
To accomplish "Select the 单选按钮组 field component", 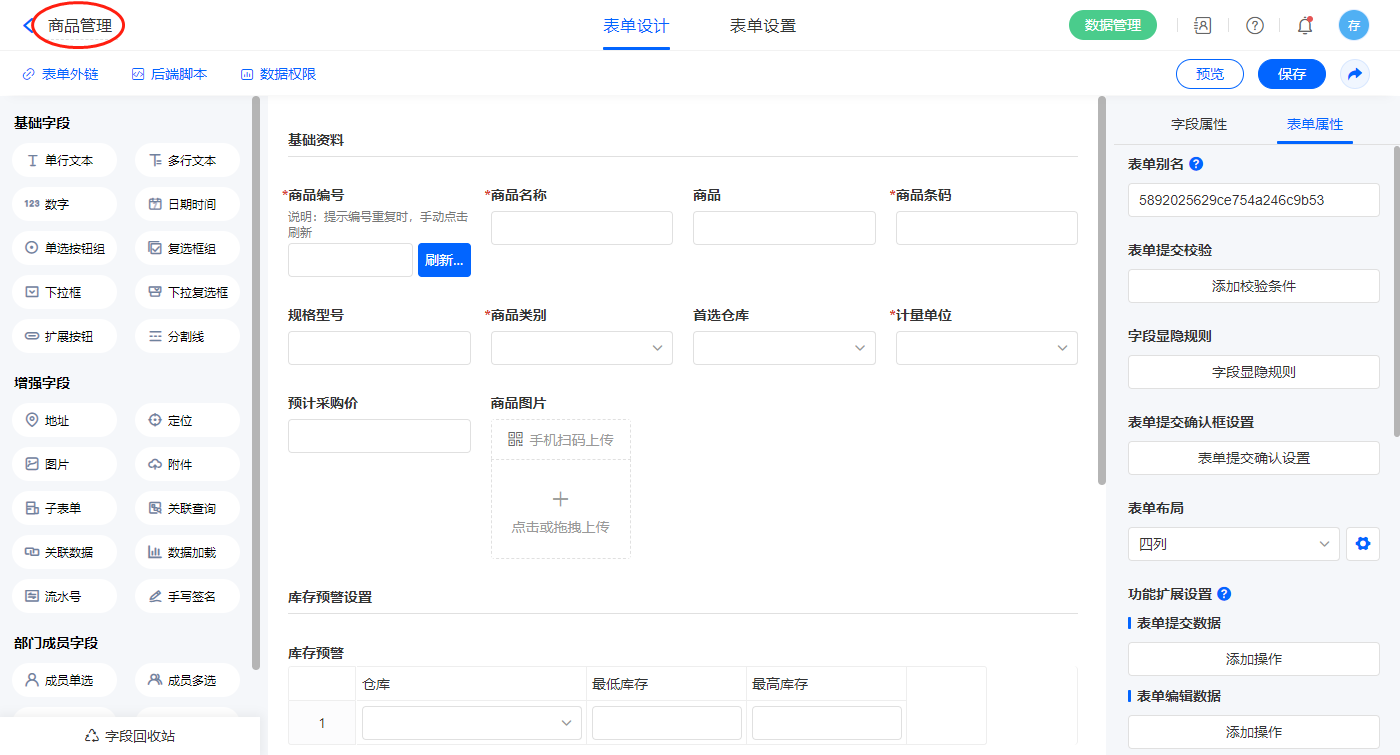I will [65, 248].
